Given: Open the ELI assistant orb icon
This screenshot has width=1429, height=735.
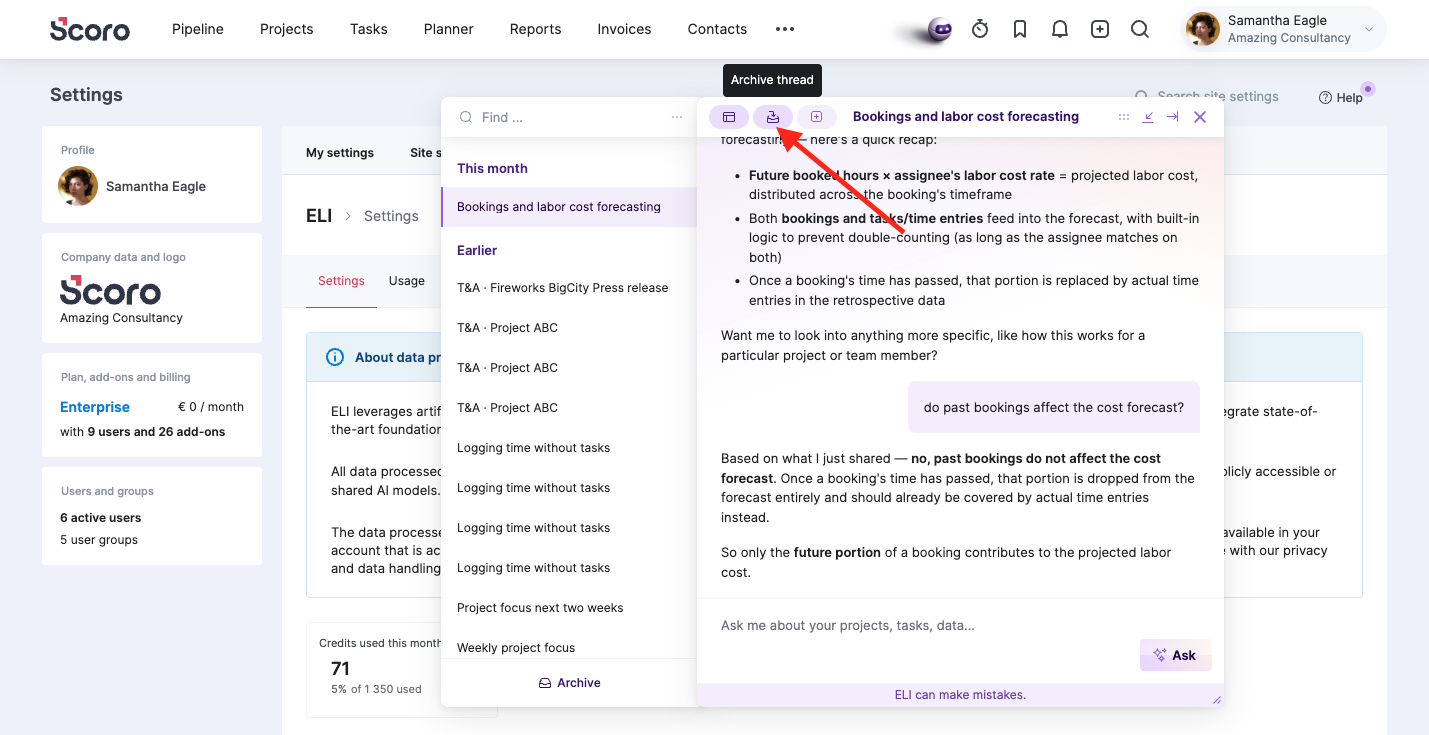Looking at the screenshot, I should pos(939,30).
